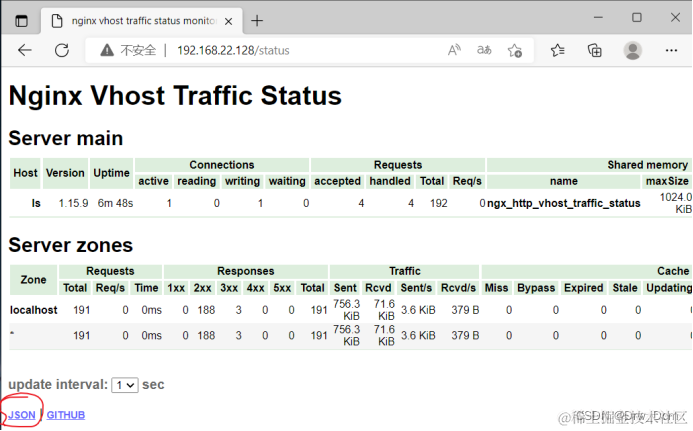Click the 'Cache' column group header
This screenshot has height=431, width=693.
(673, 271)
